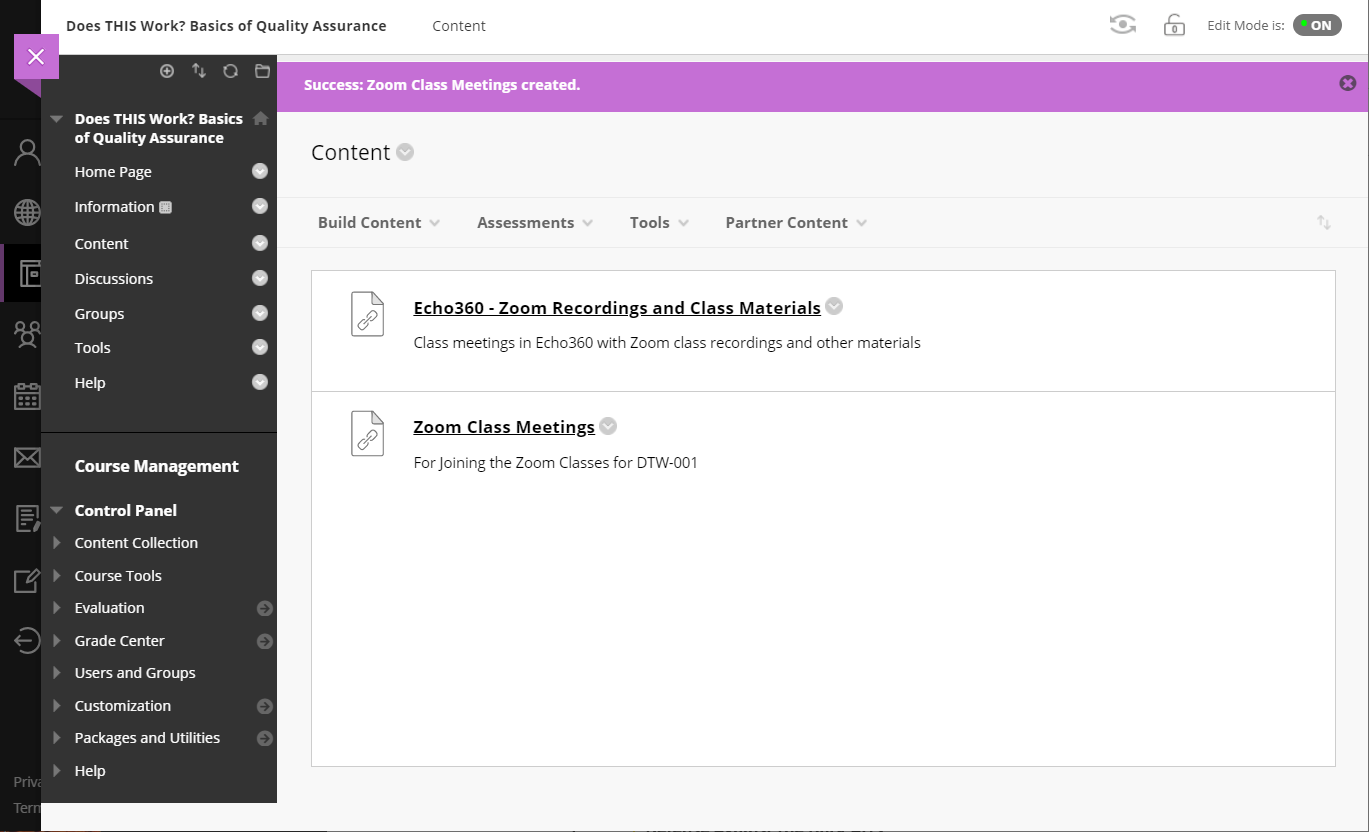Open the Groups options chevron
Screen dimensions: 1369x832
tap(260, 313)
